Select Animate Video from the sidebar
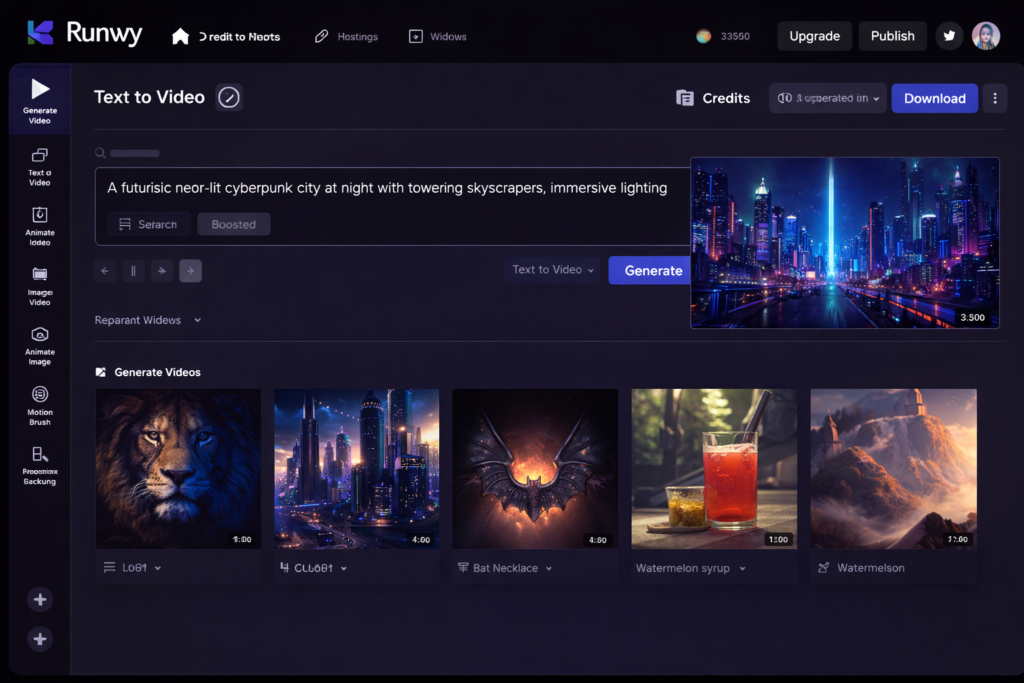The image size is (1024, 683). 39,225
